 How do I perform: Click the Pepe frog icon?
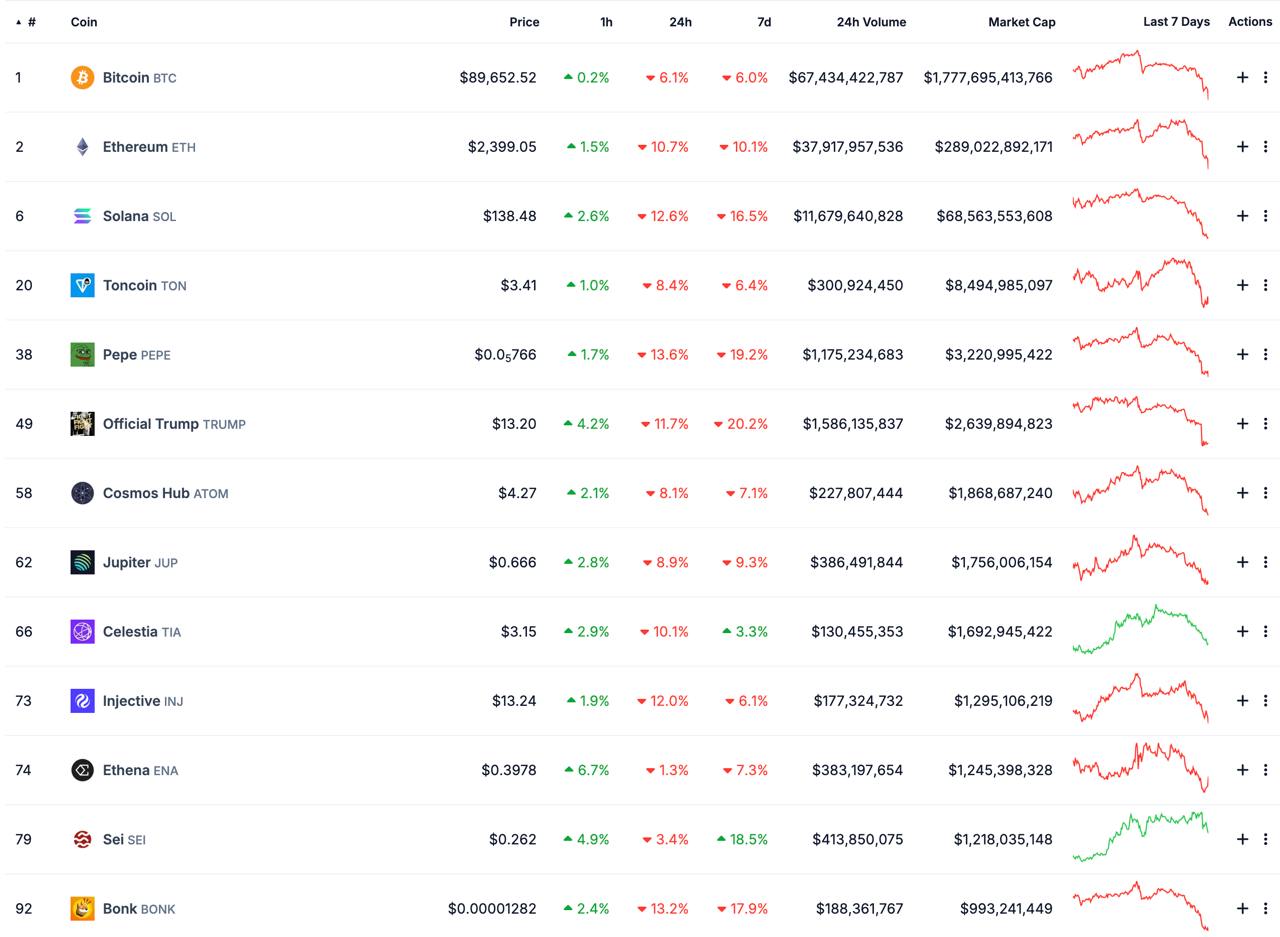[x=82, y=354]
